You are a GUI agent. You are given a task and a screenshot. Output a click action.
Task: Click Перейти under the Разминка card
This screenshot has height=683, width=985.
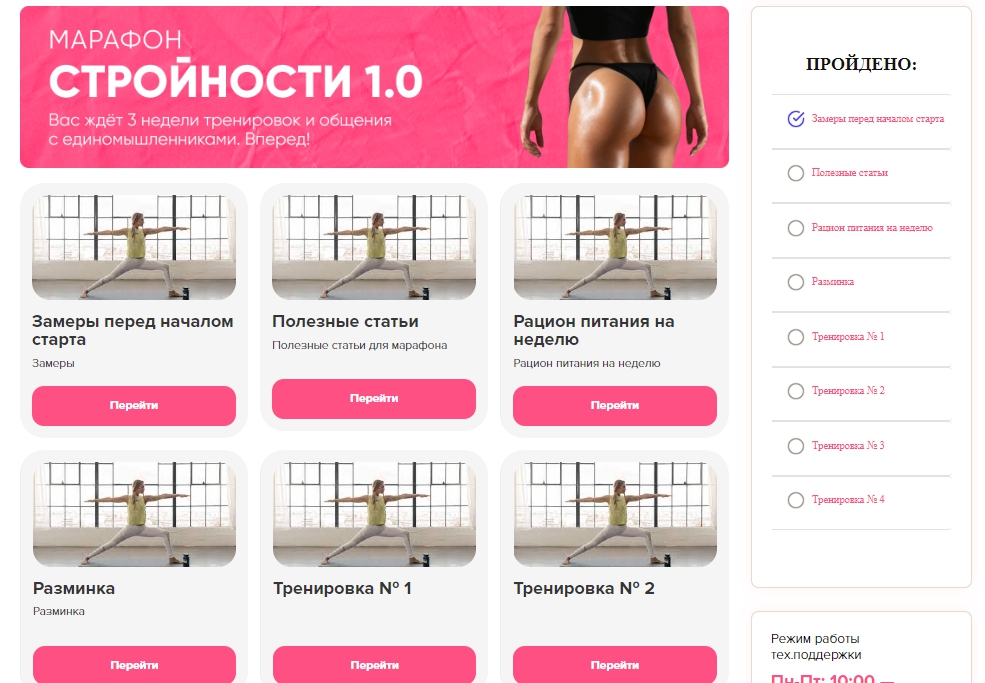[134, 665]
